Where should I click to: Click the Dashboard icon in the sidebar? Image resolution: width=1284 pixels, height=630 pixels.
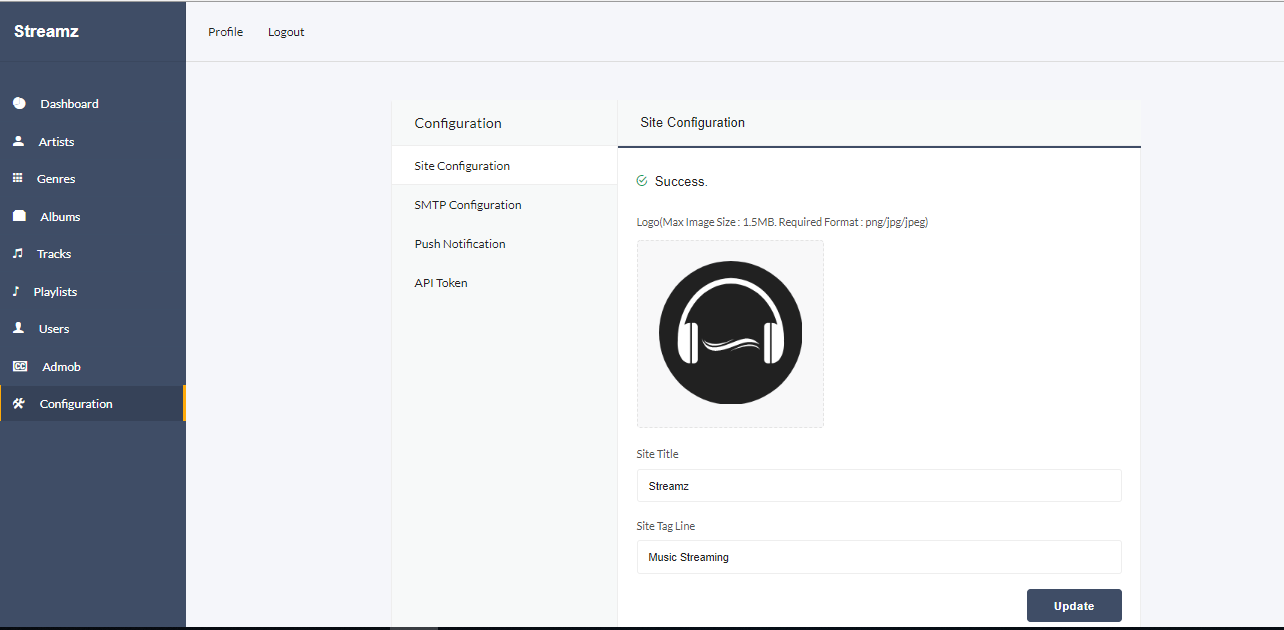click(x=19, y=104)
